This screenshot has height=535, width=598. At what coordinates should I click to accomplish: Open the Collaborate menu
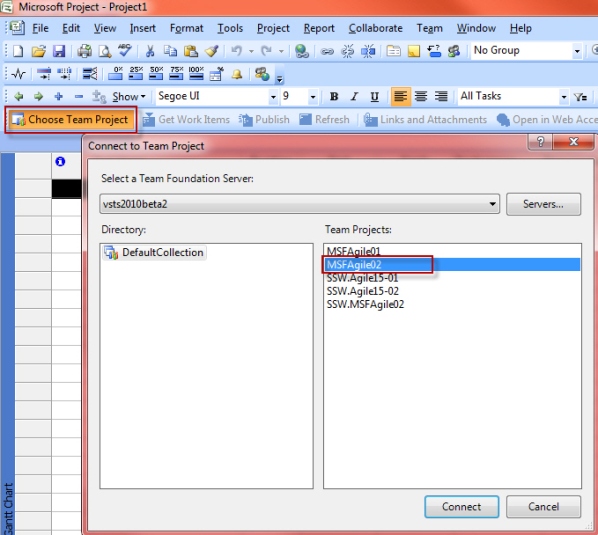(376, 28)
